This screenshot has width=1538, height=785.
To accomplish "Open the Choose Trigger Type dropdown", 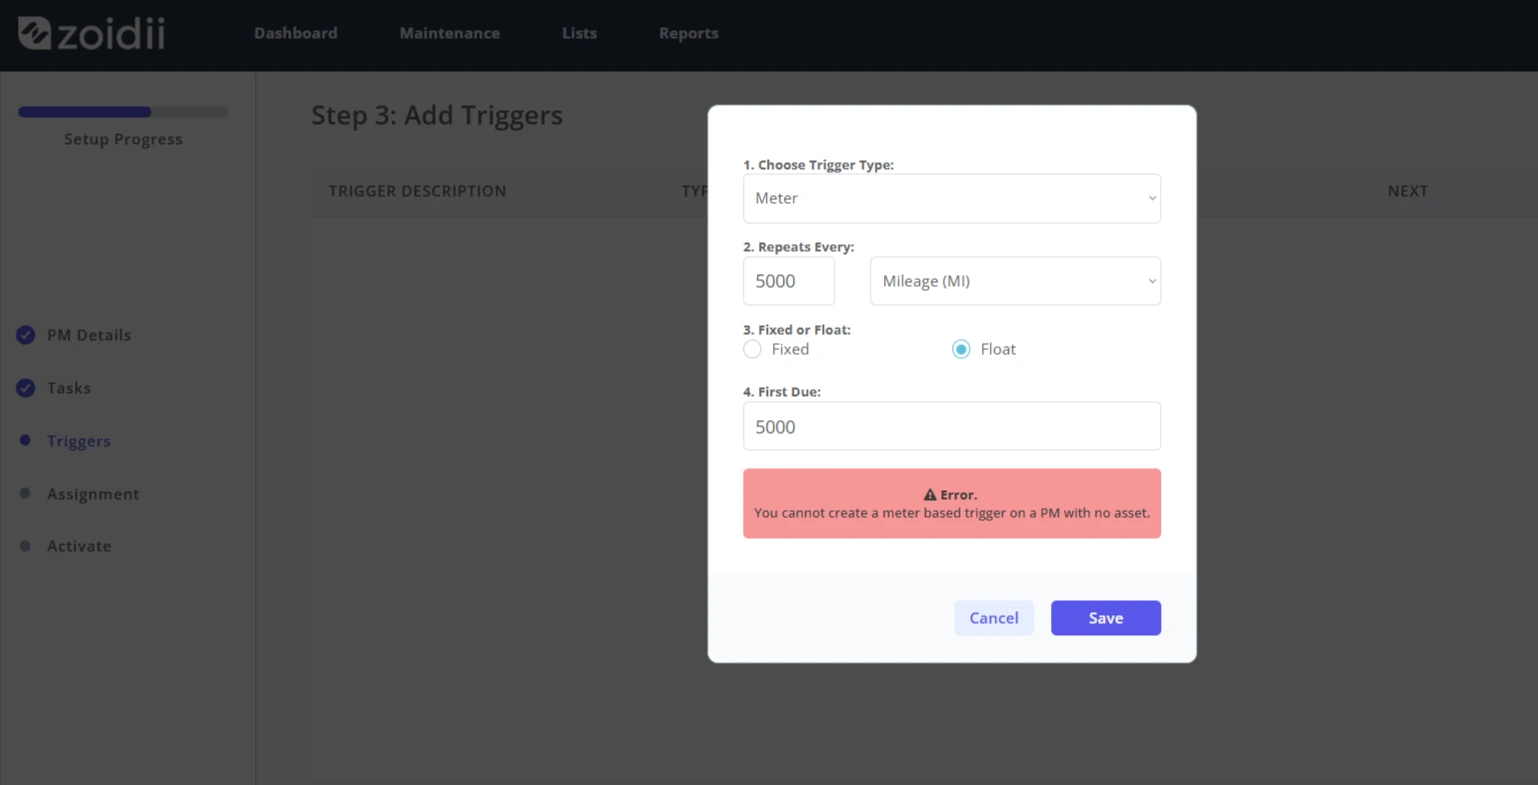I will 952,198.
